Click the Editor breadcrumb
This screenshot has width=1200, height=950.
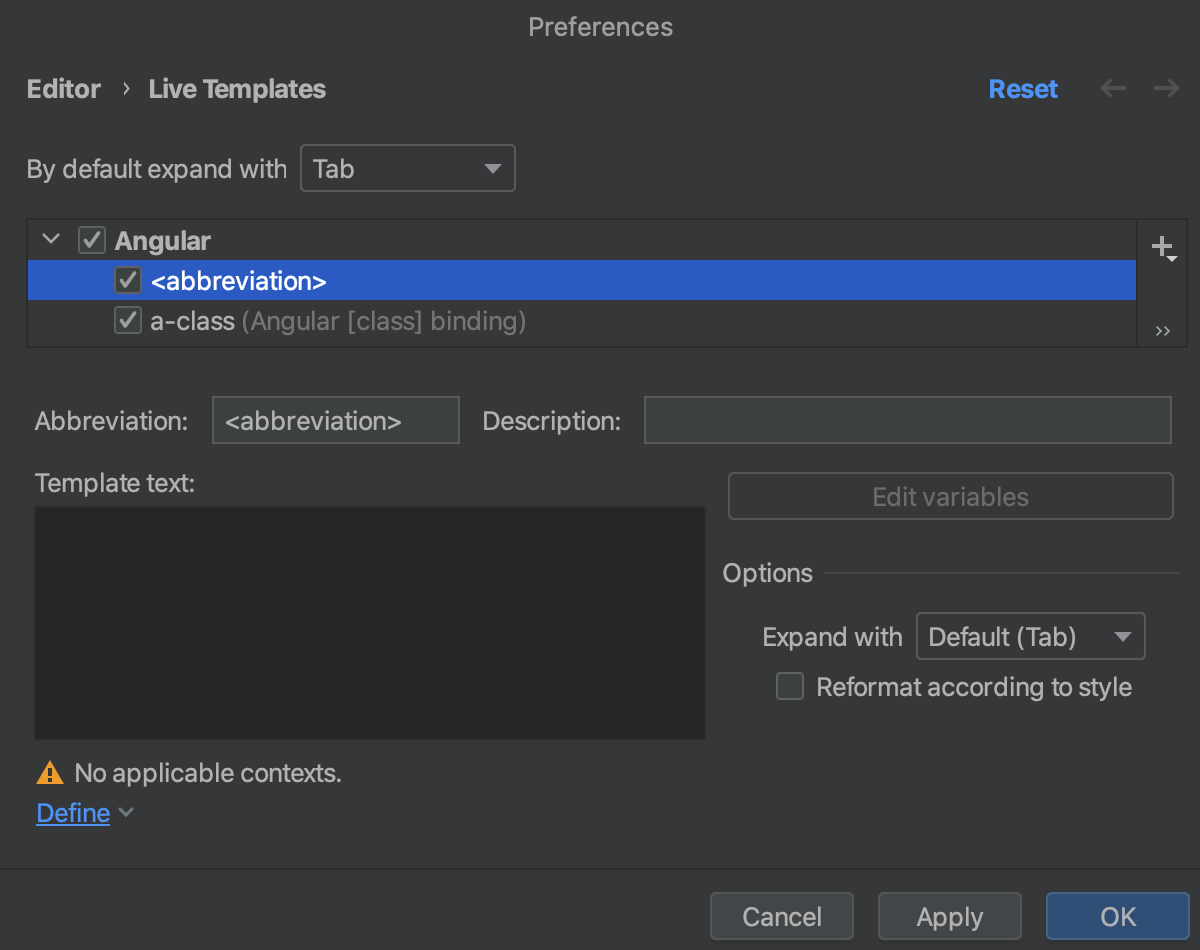coord(64,89)
